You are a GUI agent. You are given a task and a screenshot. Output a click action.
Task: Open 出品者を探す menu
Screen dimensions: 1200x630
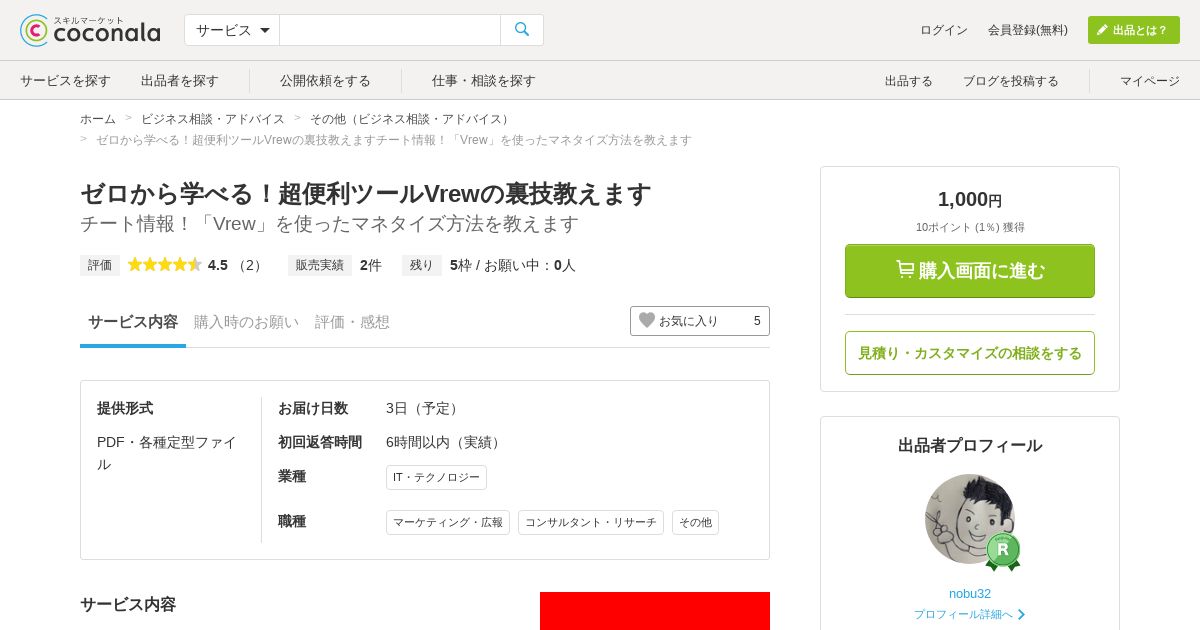click(180, 80)
